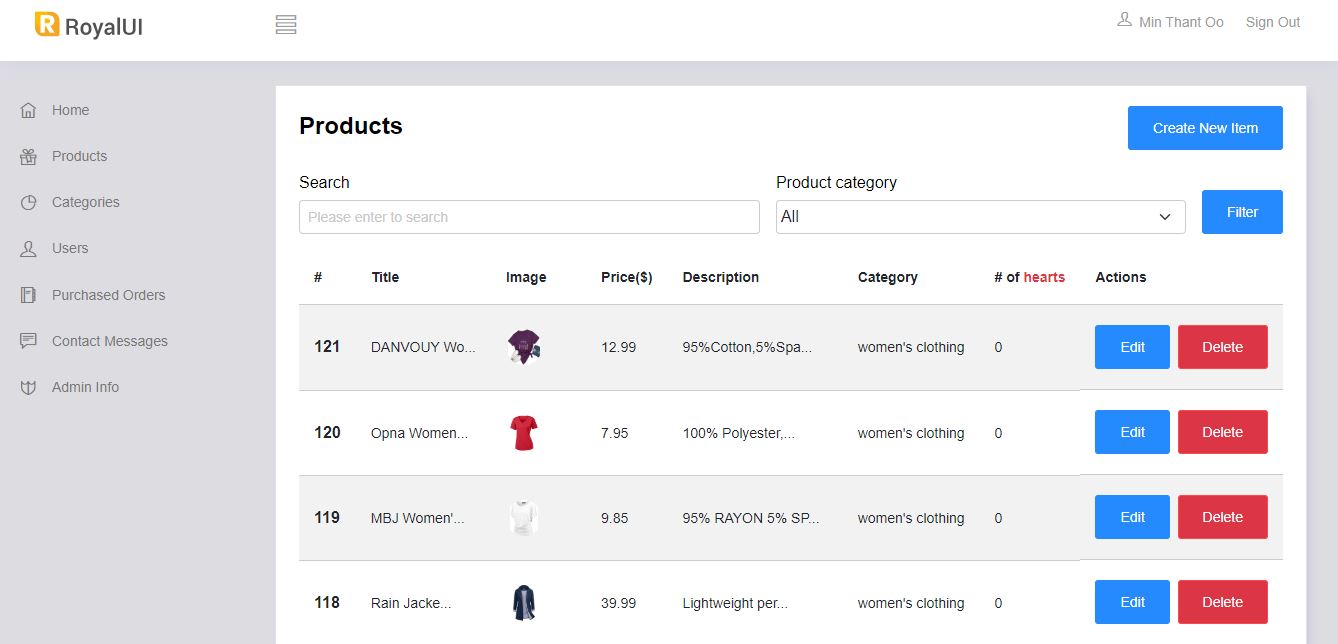The height and width of the screenshot is (644, 1338).
Task: Edit product 121 DANVOUY
Action: (1132, 347)
